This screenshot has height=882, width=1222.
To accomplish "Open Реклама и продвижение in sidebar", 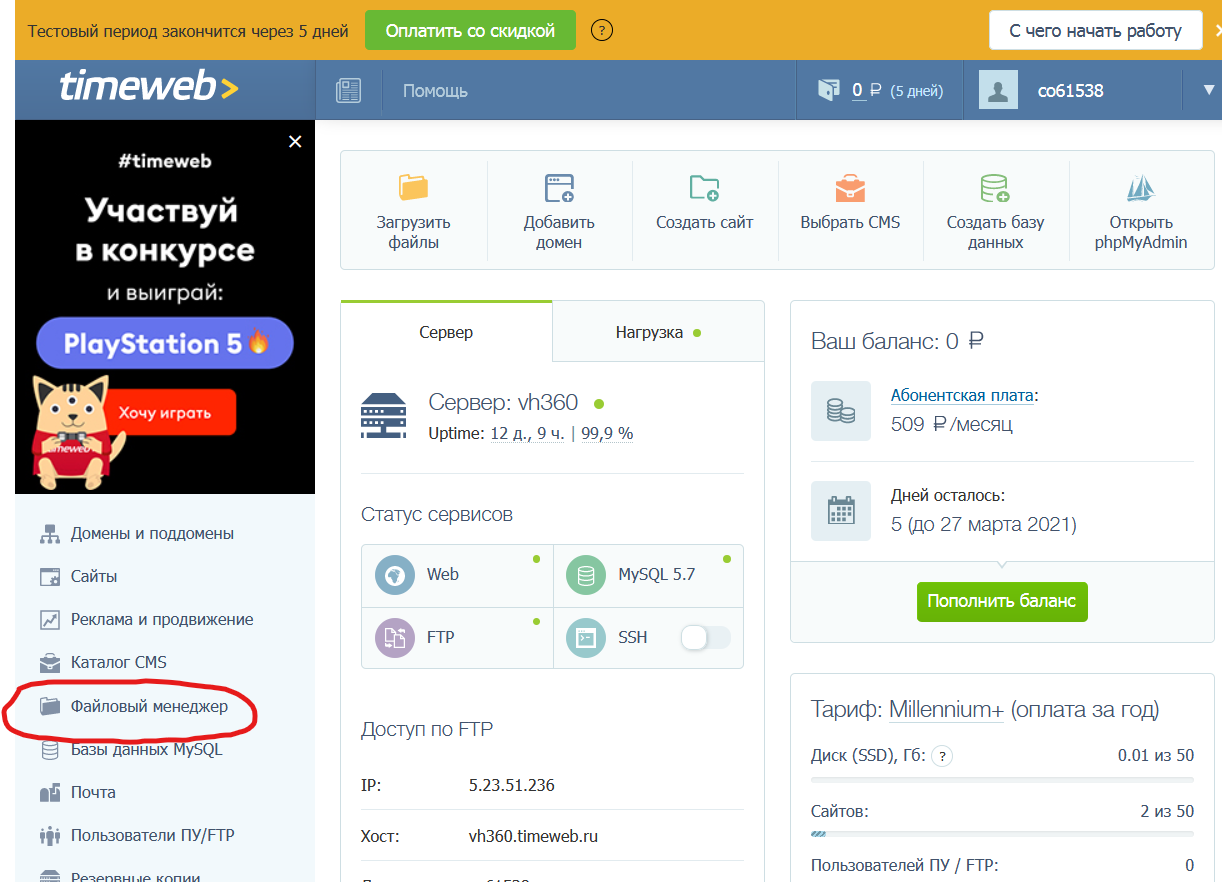I will point(162,620).
